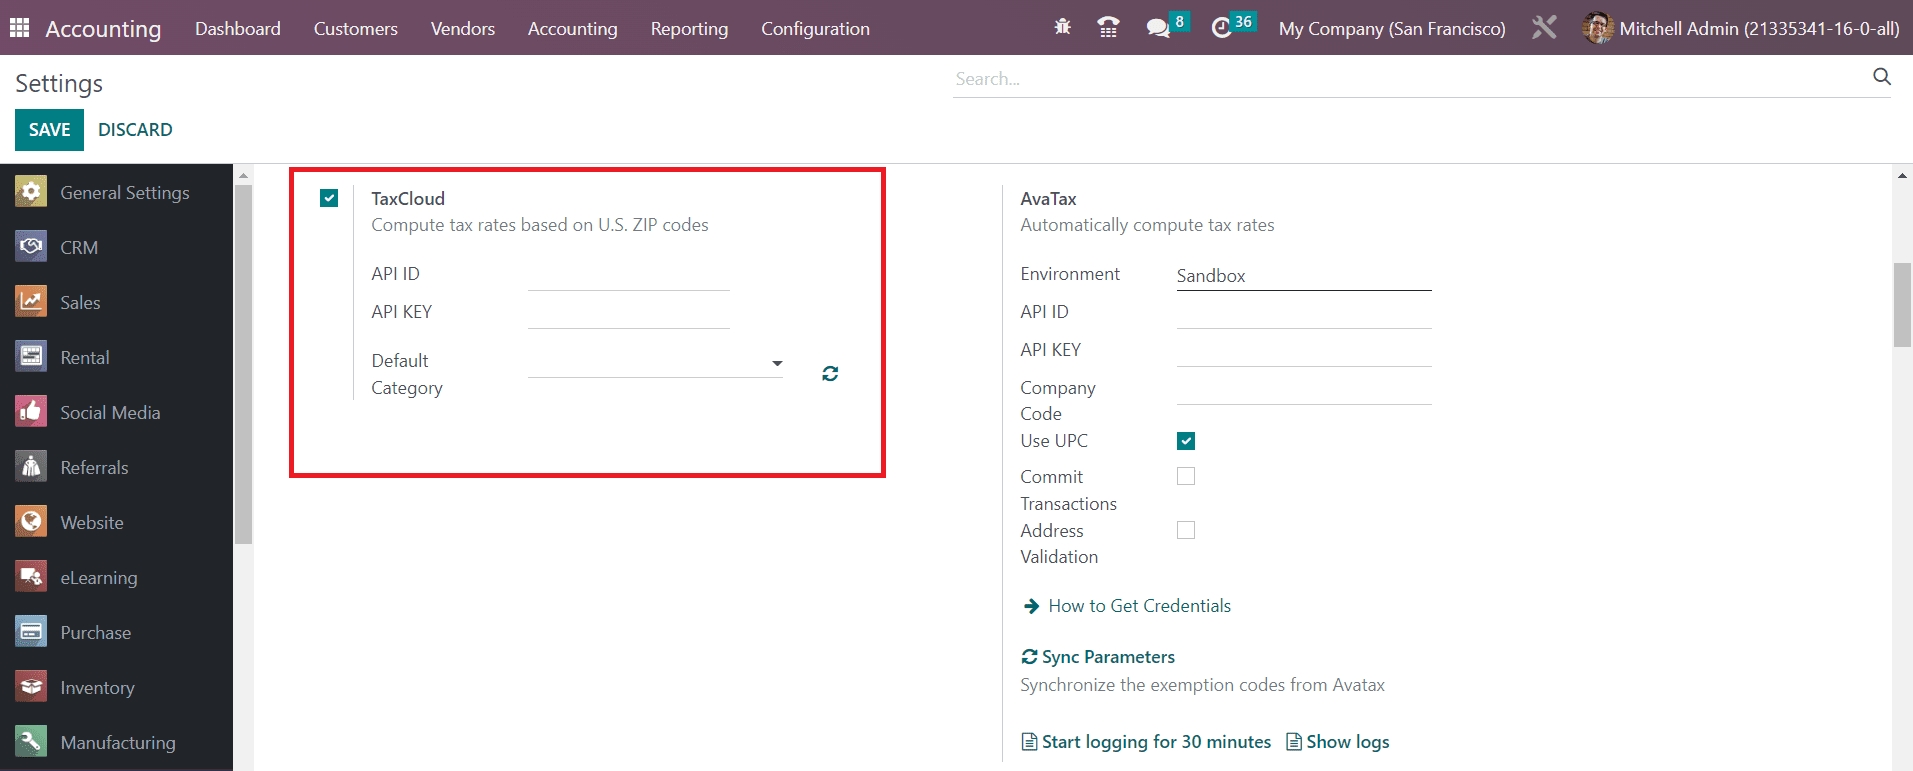The image size is (1913, 771).
Task: Open the My Company switcher dropdown
Action: coord(1391,29)
